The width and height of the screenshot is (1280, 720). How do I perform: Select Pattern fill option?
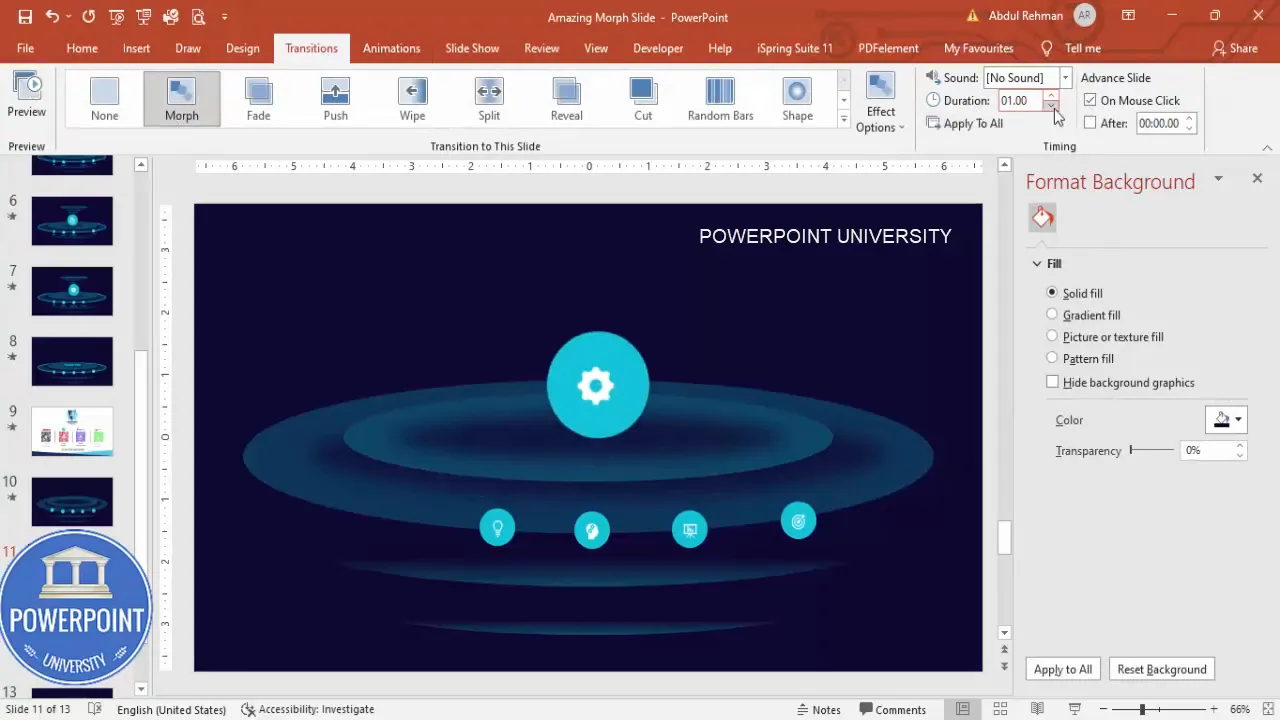(x=1080, y=358)
